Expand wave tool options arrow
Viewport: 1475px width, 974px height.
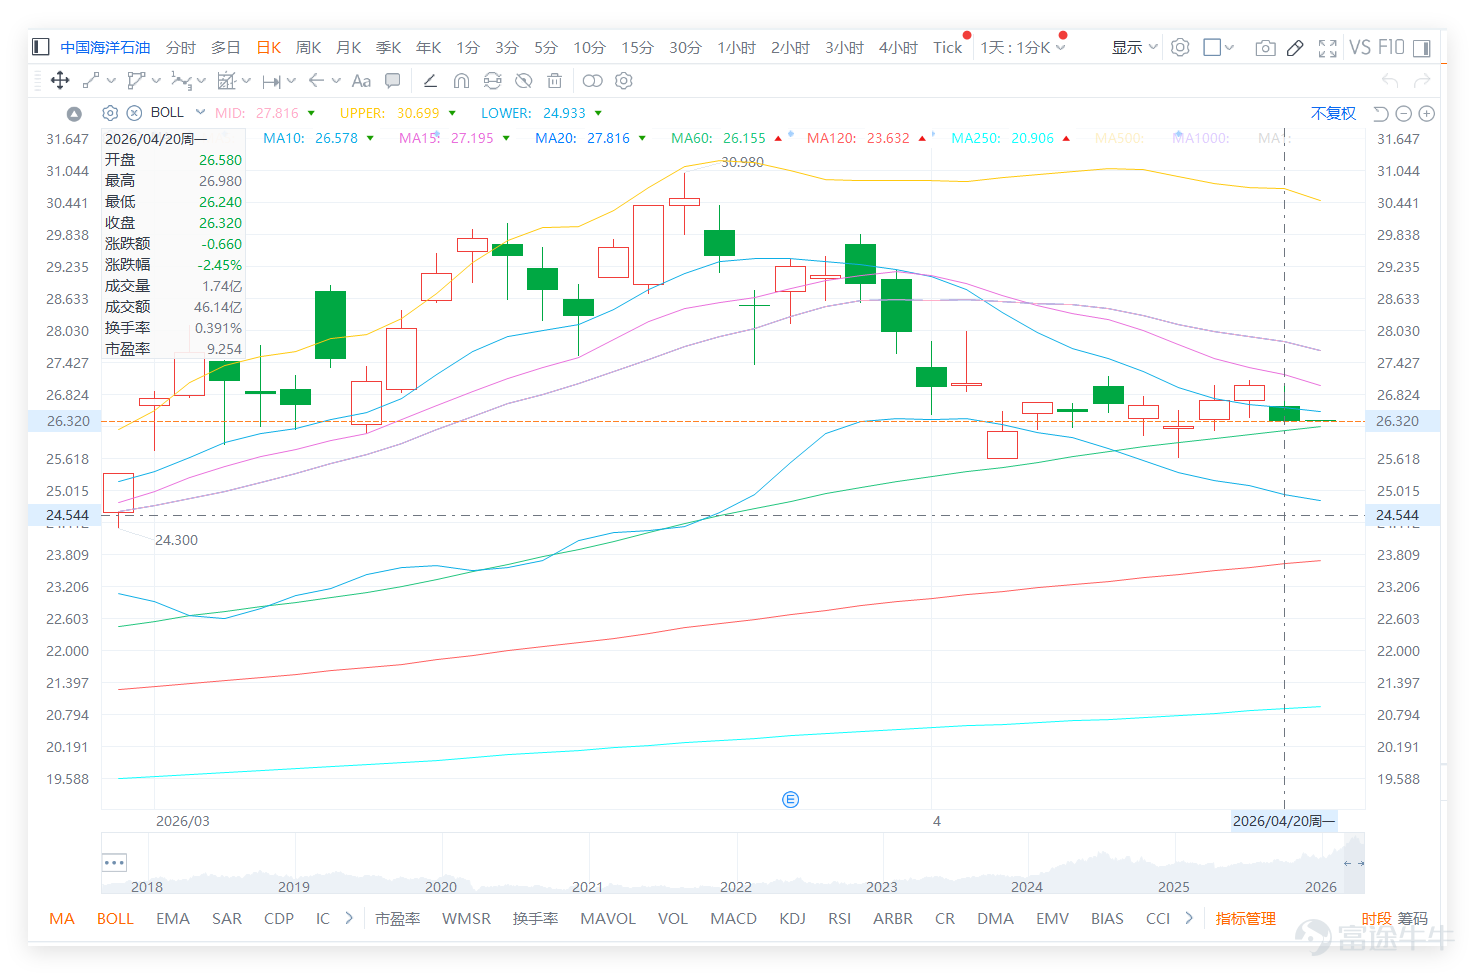(x=201, y=81)
